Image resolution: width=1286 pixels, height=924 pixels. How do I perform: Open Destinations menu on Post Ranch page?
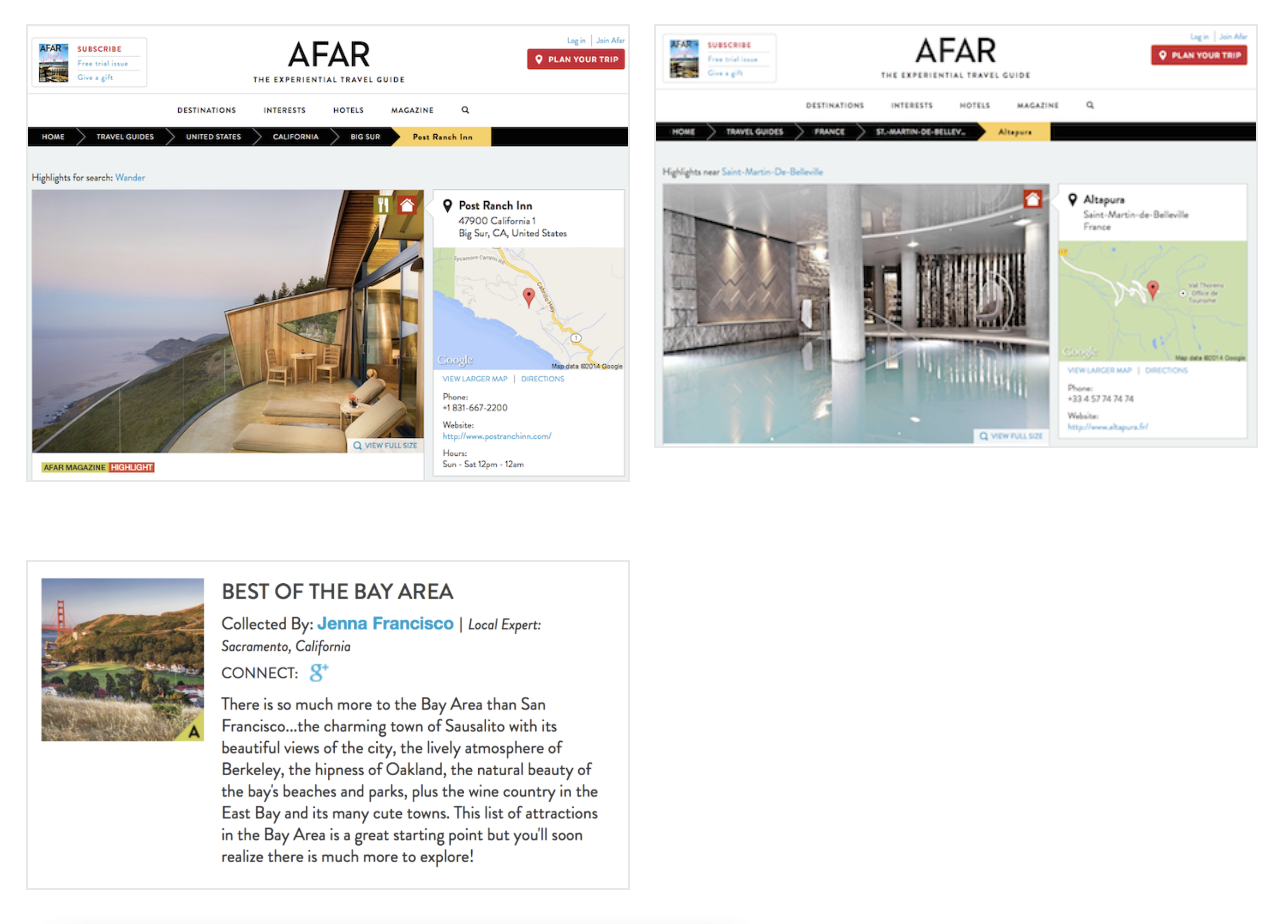coord(207,110)
